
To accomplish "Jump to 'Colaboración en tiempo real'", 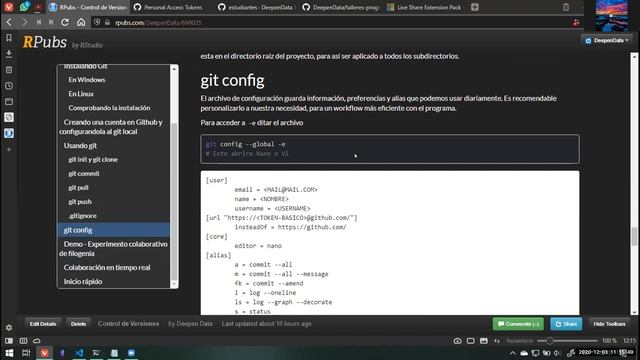I will (x=107, y=267).
